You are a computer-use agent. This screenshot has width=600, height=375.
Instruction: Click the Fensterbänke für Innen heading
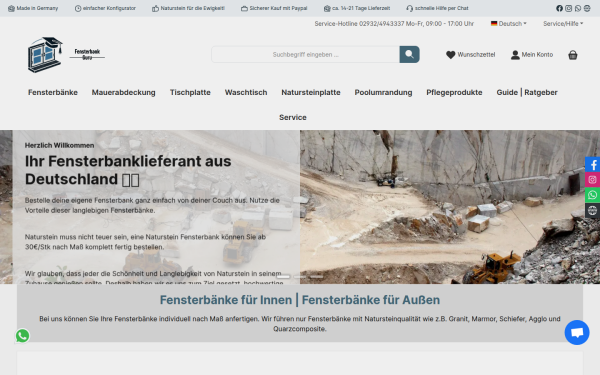tap(226, 300)
